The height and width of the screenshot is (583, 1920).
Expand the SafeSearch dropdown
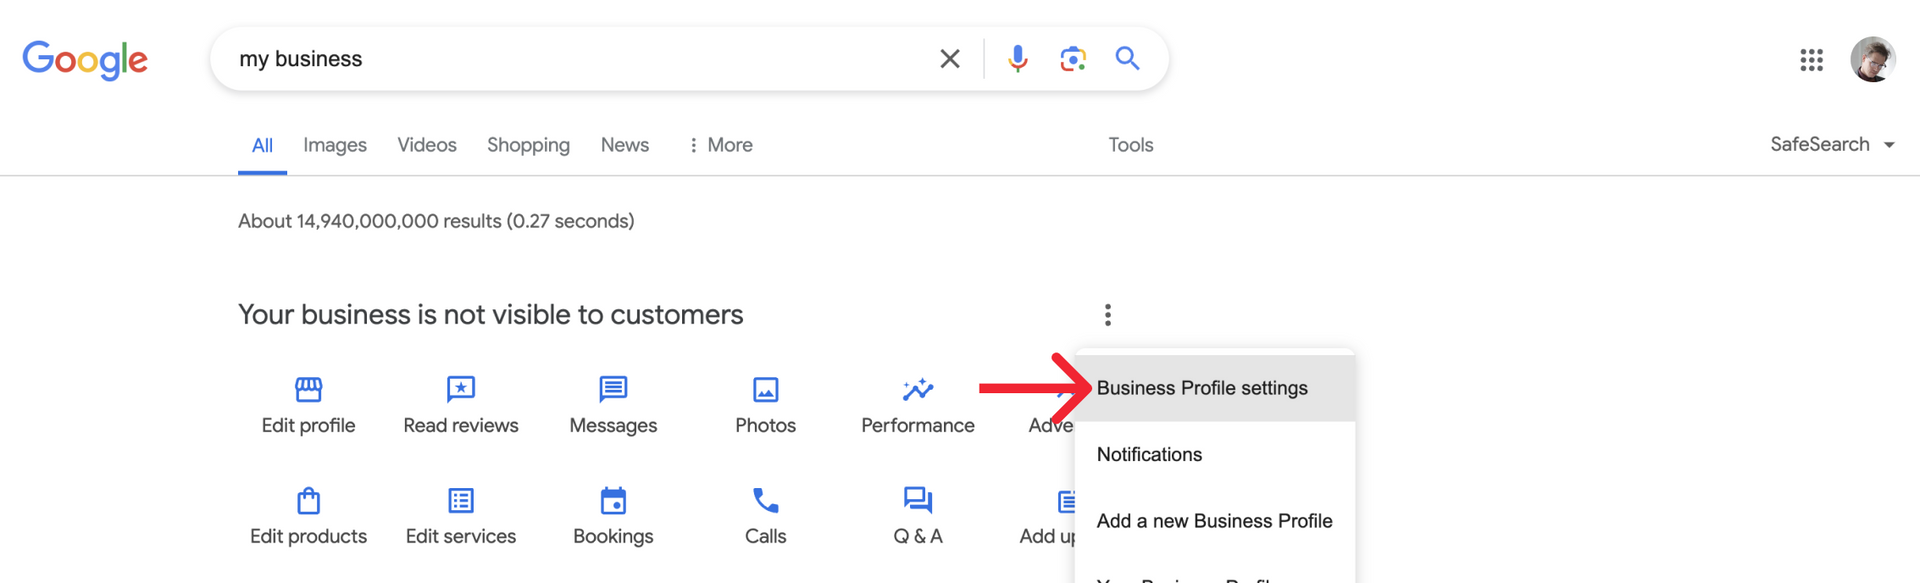(1832, 144)
